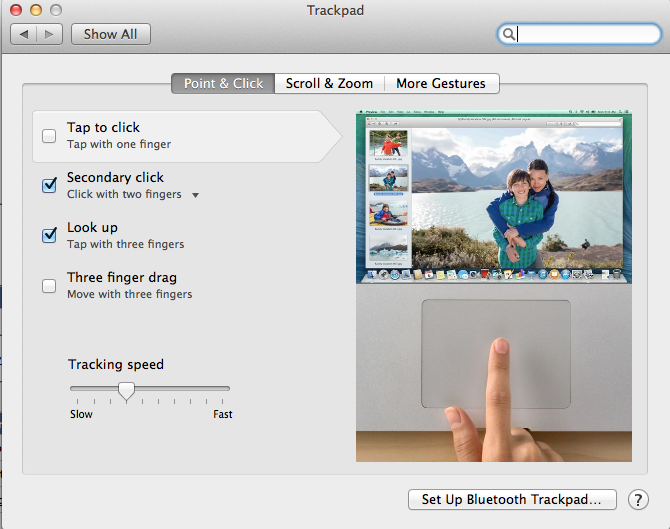Click the Tap to click label
The width and height of the screenshot is (670, 529).
pyautogui.click(x=103, y=127)
